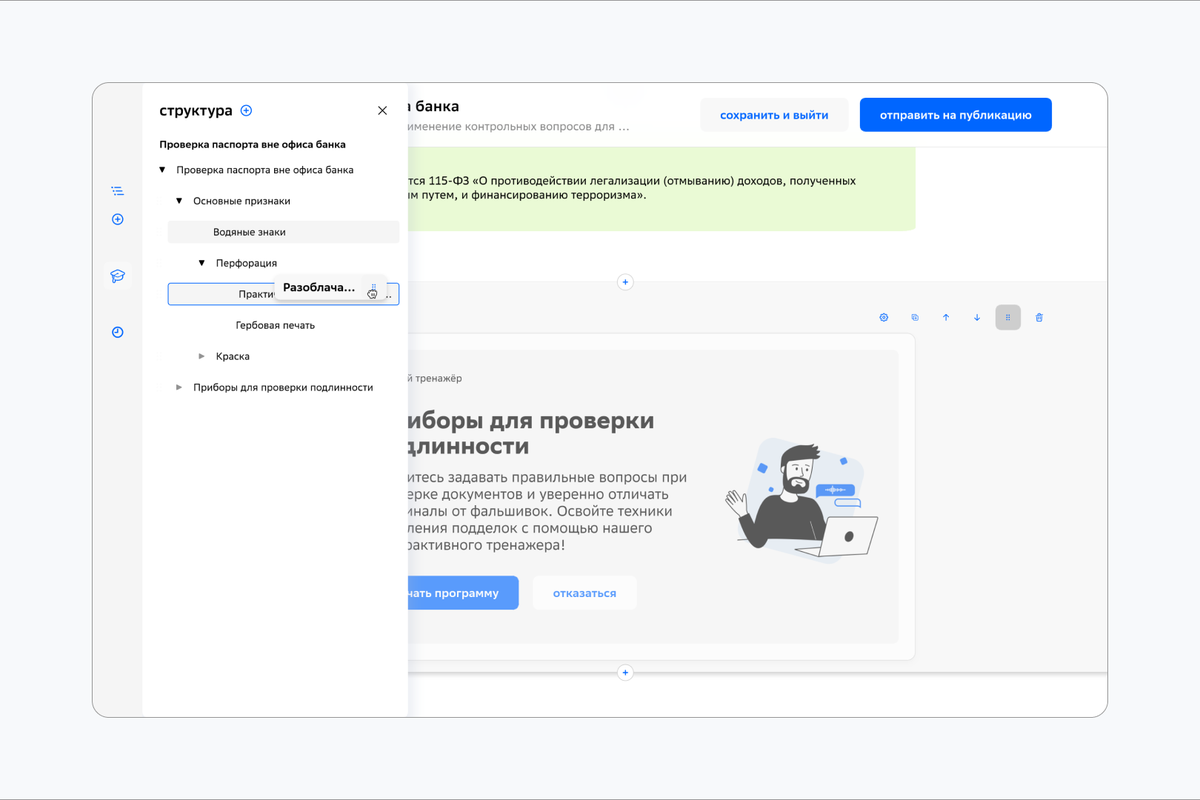The image size is (1200, 800).
Task: Duplicate the block with the copy icon
Action: click(x=915, y=318)
